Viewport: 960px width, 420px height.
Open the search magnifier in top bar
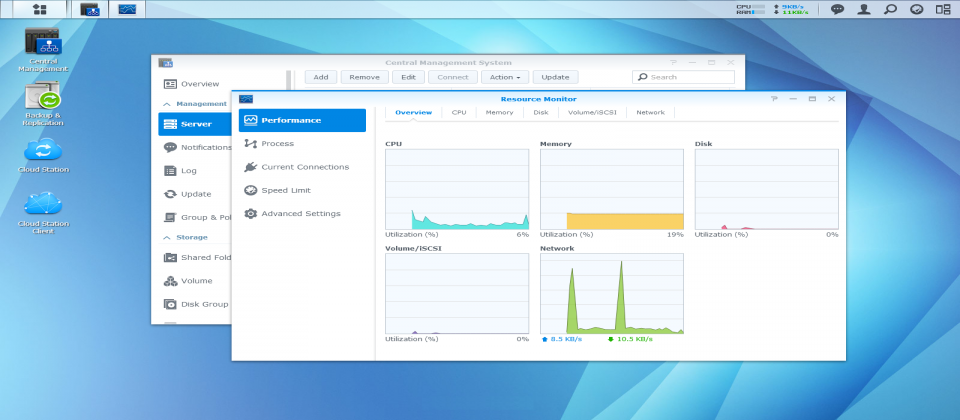[890, 9]
